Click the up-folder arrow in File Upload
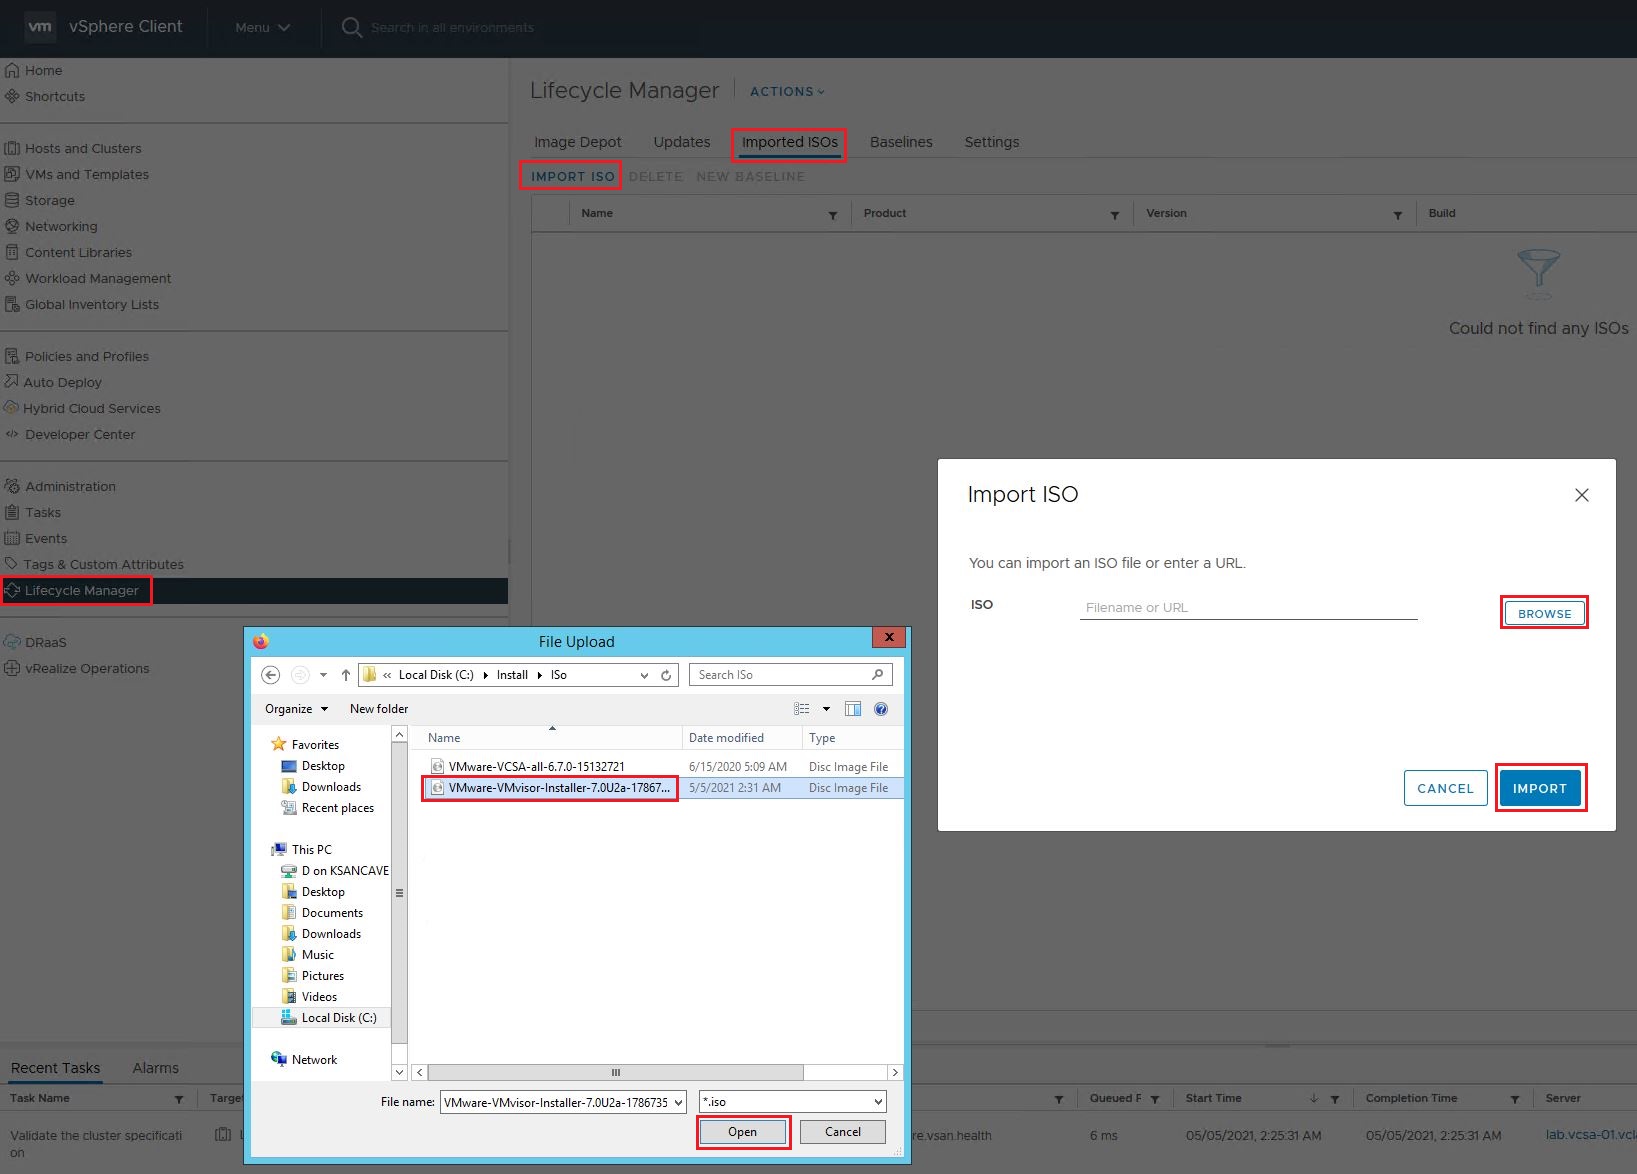The image size is (1637, 1174). click(x=346, y=675)
